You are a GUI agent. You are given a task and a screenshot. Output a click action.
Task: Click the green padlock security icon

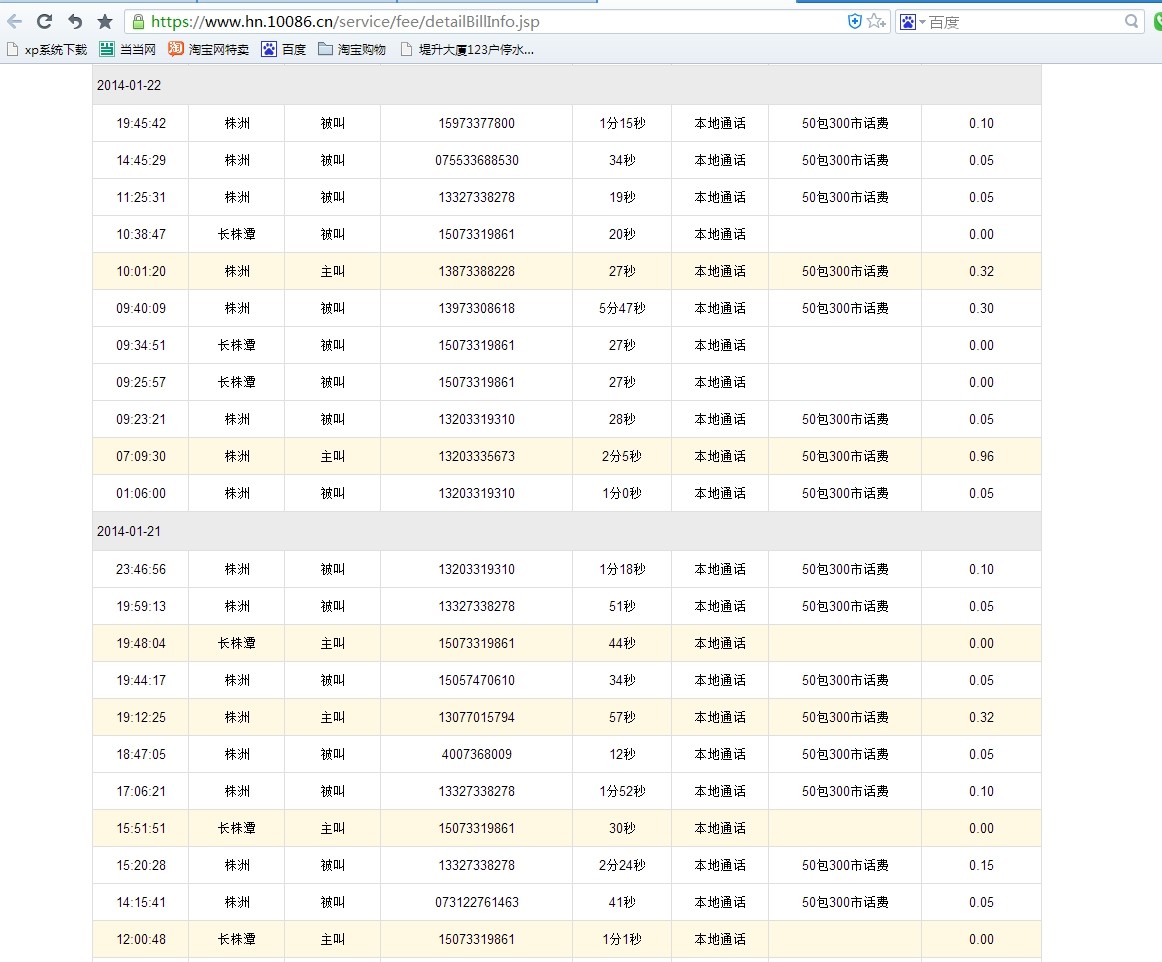[x=138, y=21]
